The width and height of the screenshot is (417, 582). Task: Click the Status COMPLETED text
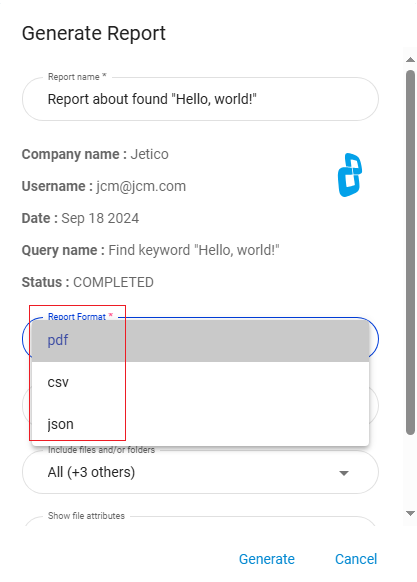[x=88, y=282]
